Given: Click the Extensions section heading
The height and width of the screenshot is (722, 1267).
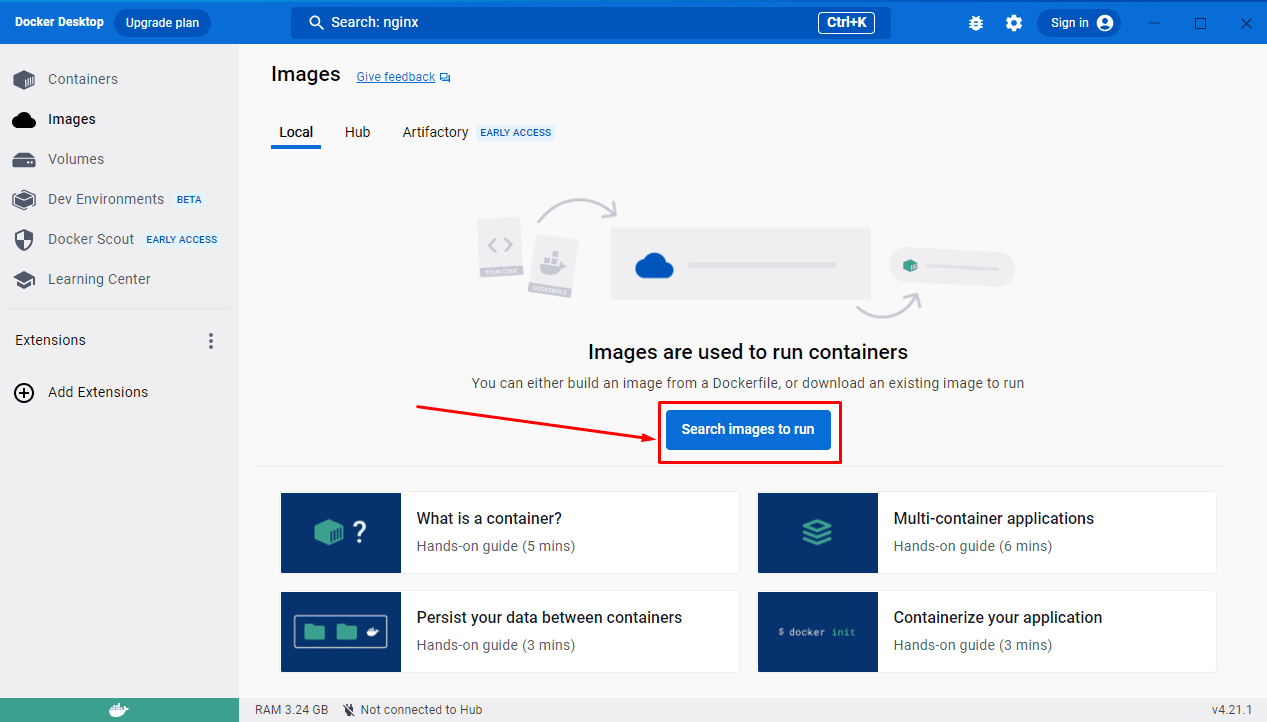Looking at the screenshot, I should (50, 340).
